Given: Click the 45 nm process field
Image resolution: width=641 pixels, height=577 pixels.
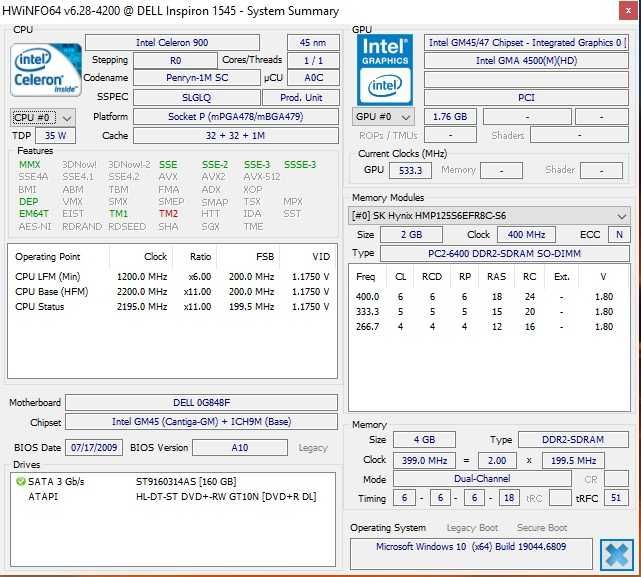Looking at the screenshot, I should [x=313, y=43].
